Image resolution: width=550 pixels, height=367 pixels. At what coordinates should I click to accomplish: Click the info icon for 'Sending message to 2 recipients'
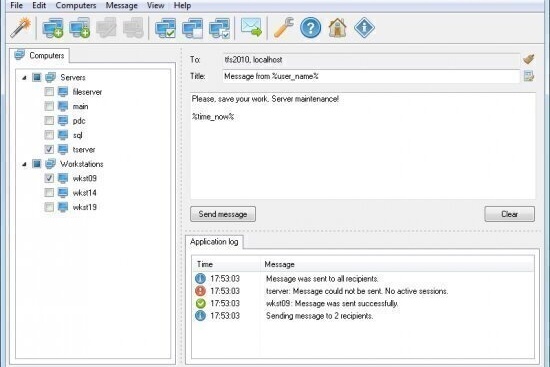[200, 315]
